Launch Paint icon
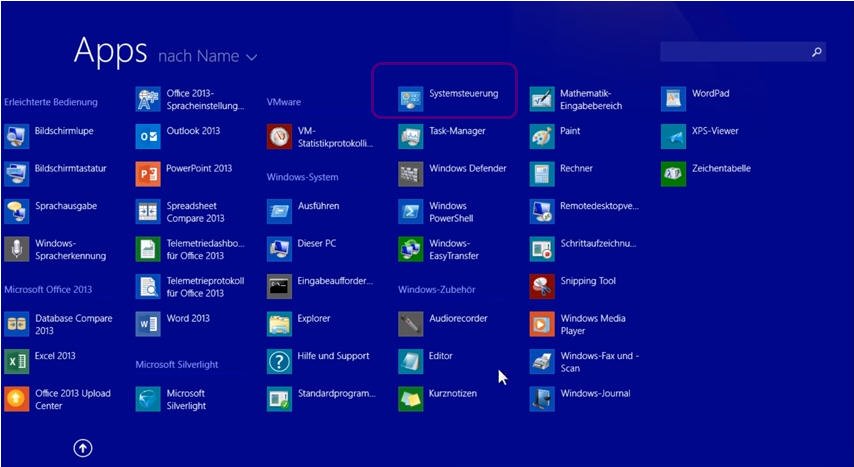Screen dimensions: 854x467 (x=542, y=136)
